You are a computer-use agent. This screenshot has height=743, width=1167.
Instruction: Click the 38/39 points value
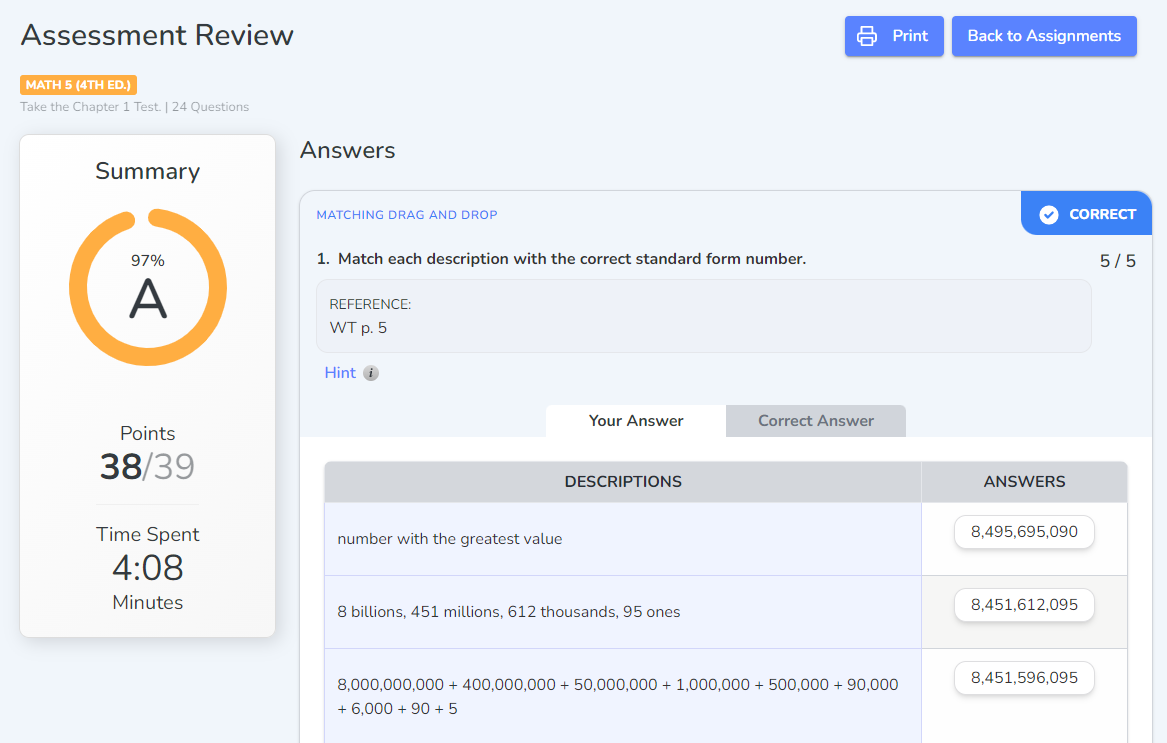click(x=147, y=467)
